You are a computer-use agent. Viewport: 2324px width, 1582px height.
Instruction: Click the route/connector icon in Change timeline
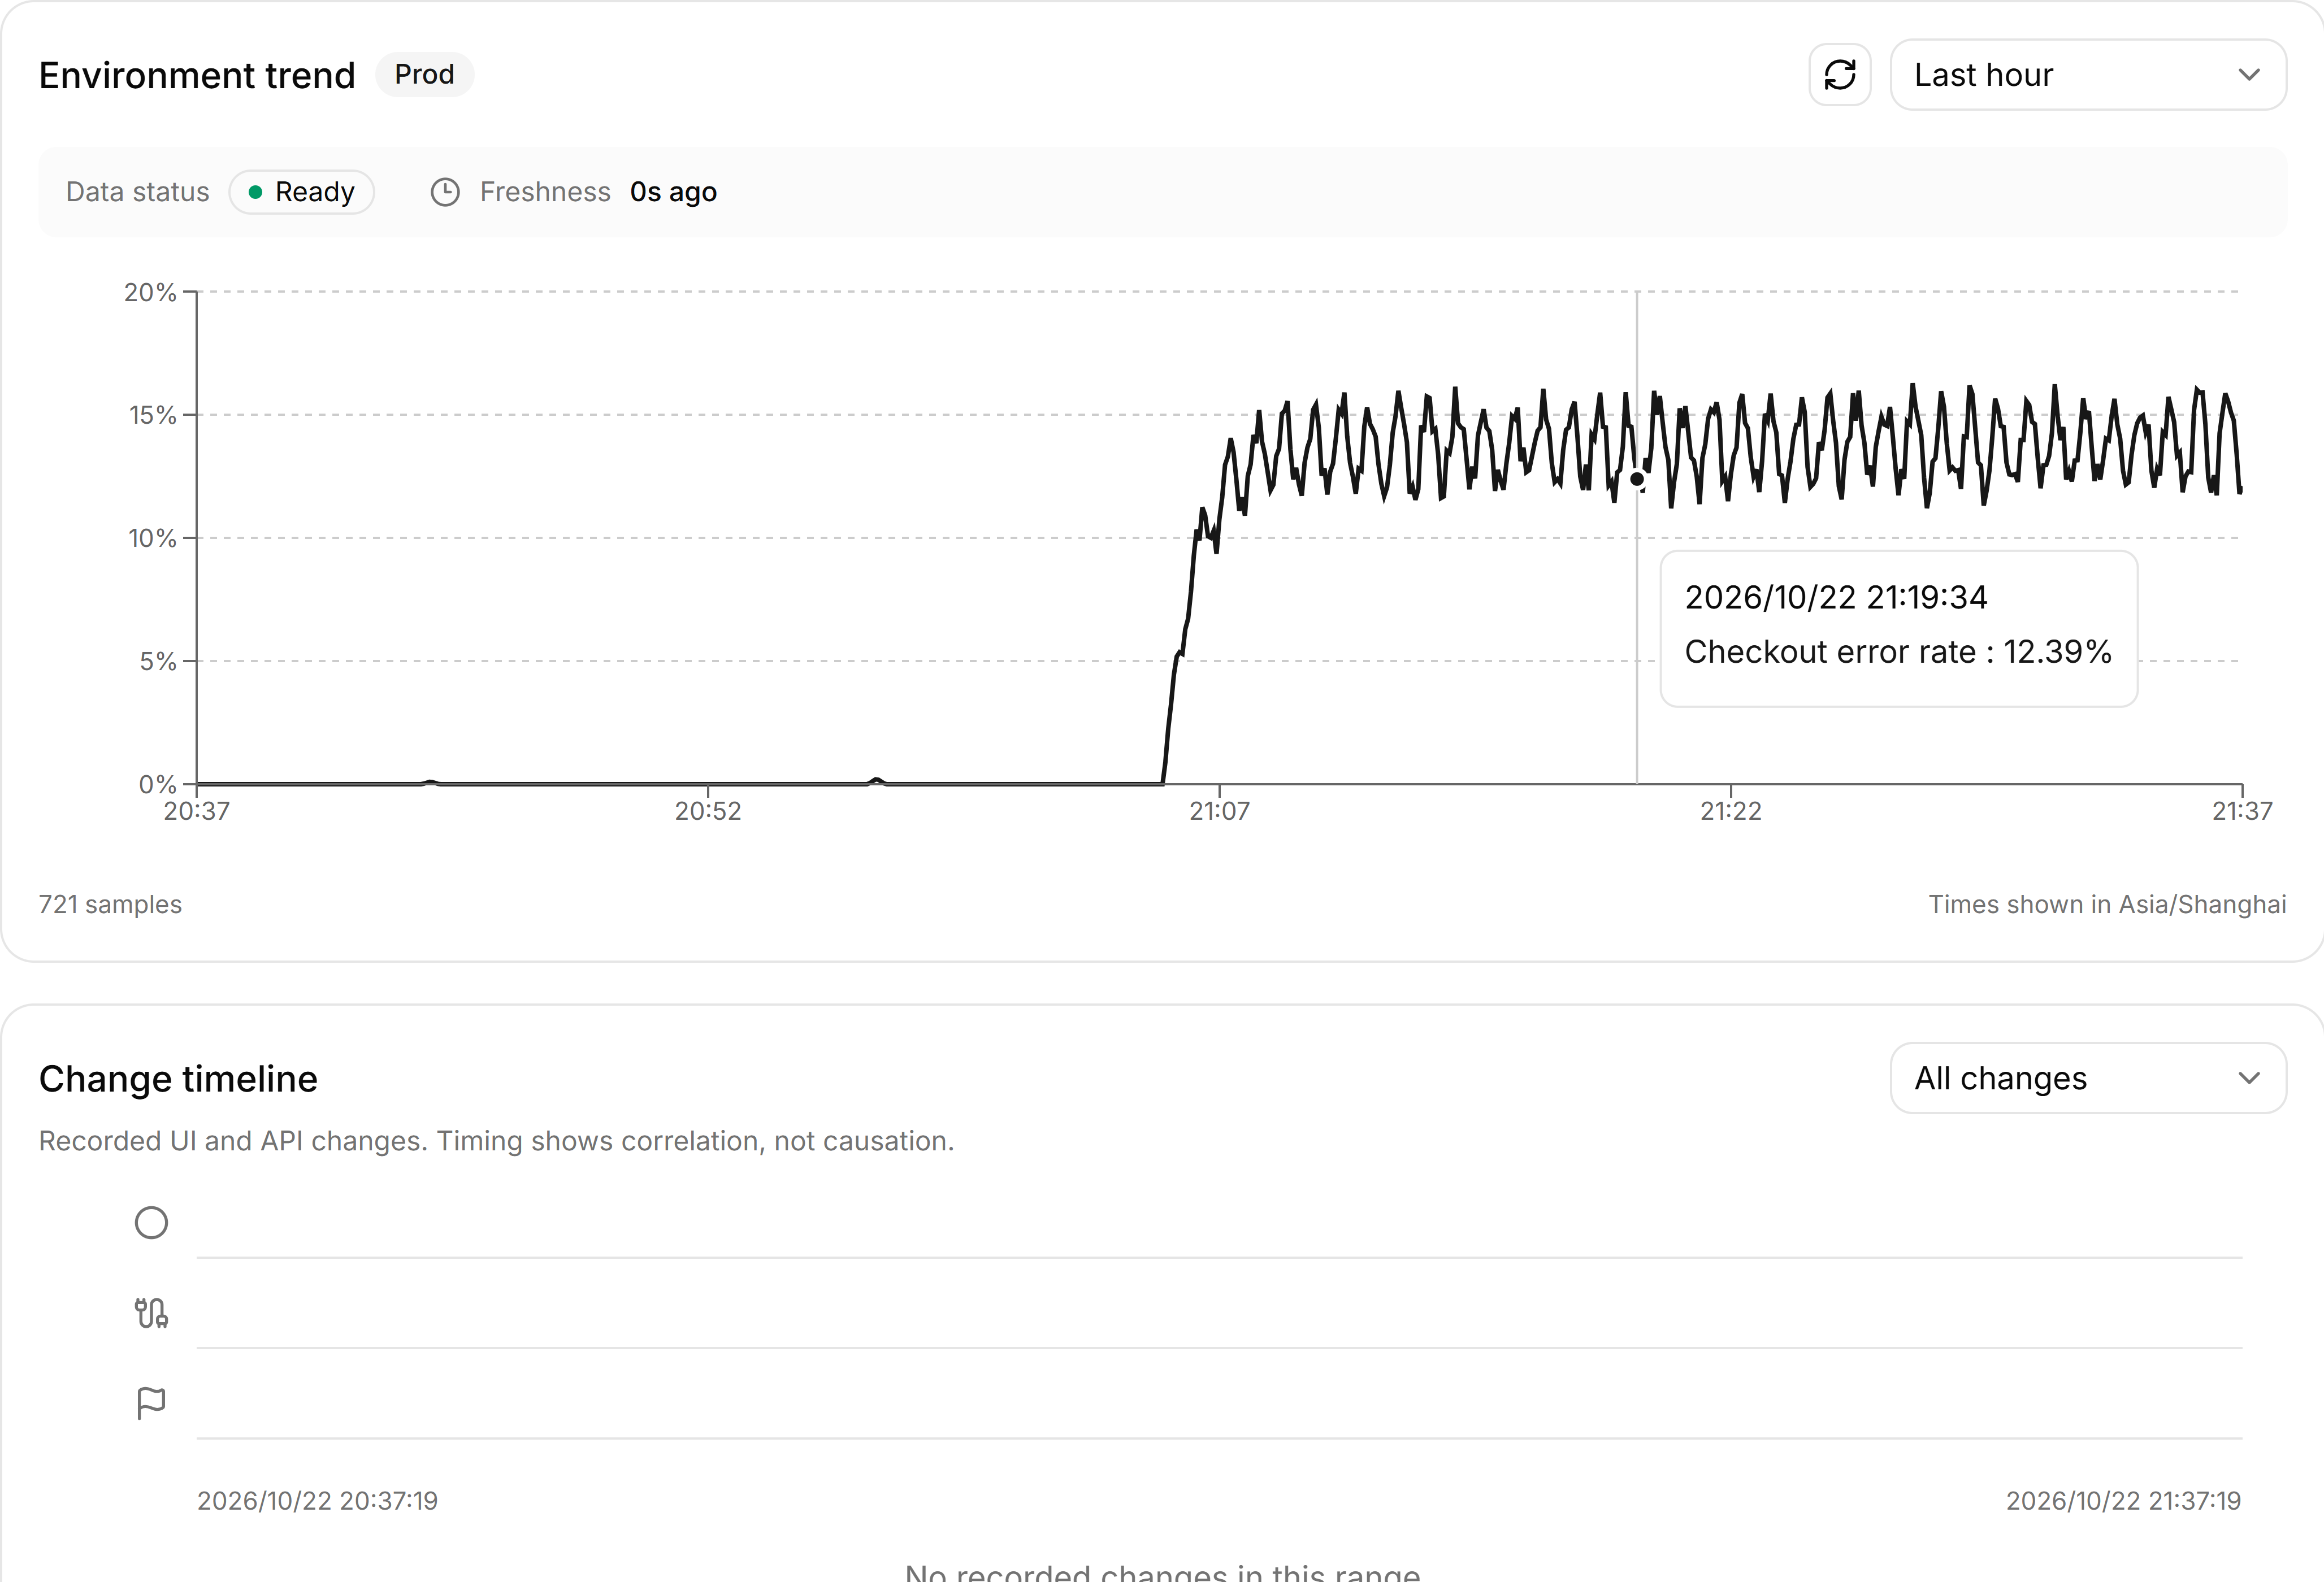(151, 1313)
